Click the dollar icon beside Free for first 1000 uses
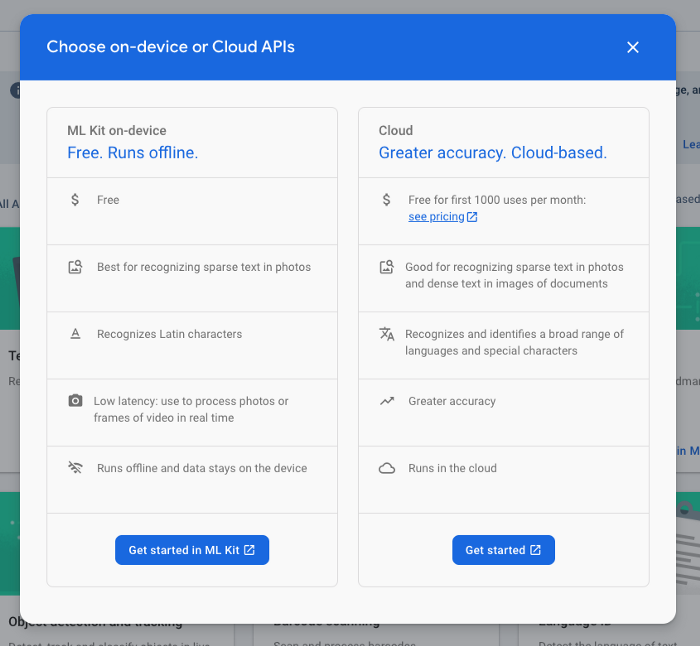 (x=387, y=200)
